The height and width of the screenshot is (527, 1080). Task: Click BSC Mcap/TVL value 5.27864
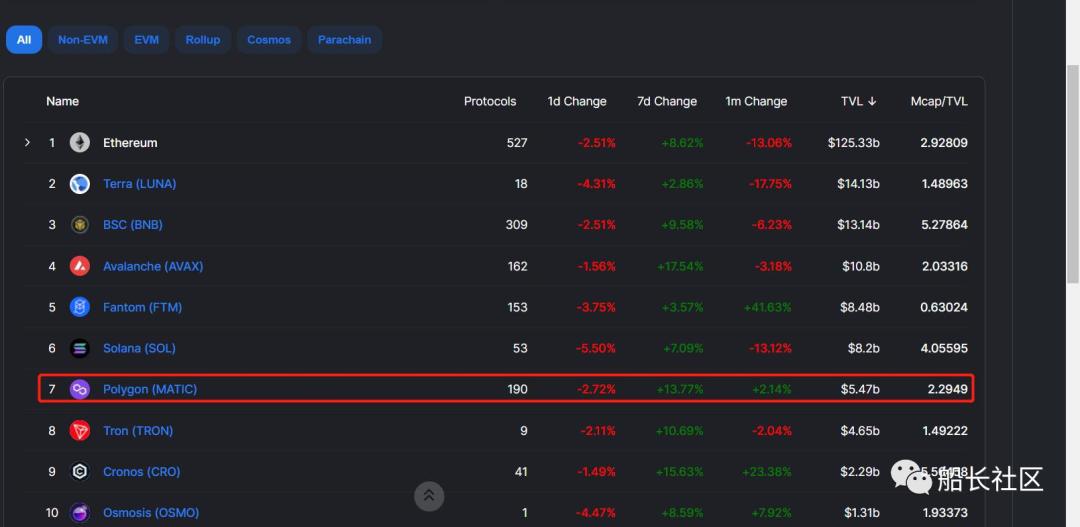point(944,225)
